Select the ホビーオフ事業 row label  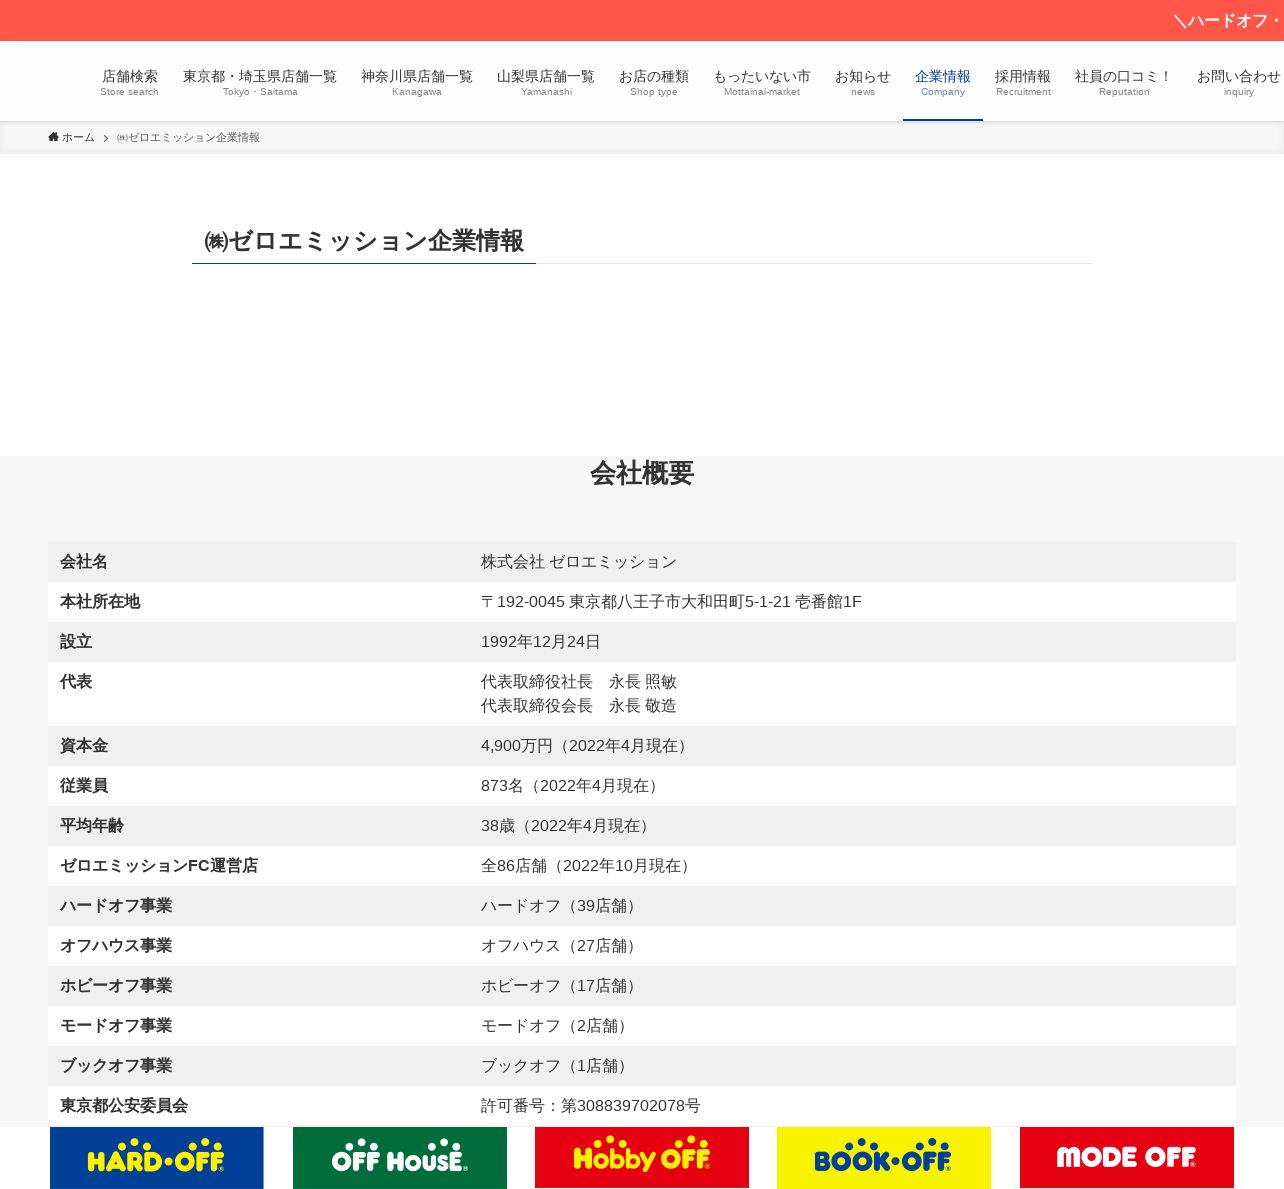(x=116, y=986)
